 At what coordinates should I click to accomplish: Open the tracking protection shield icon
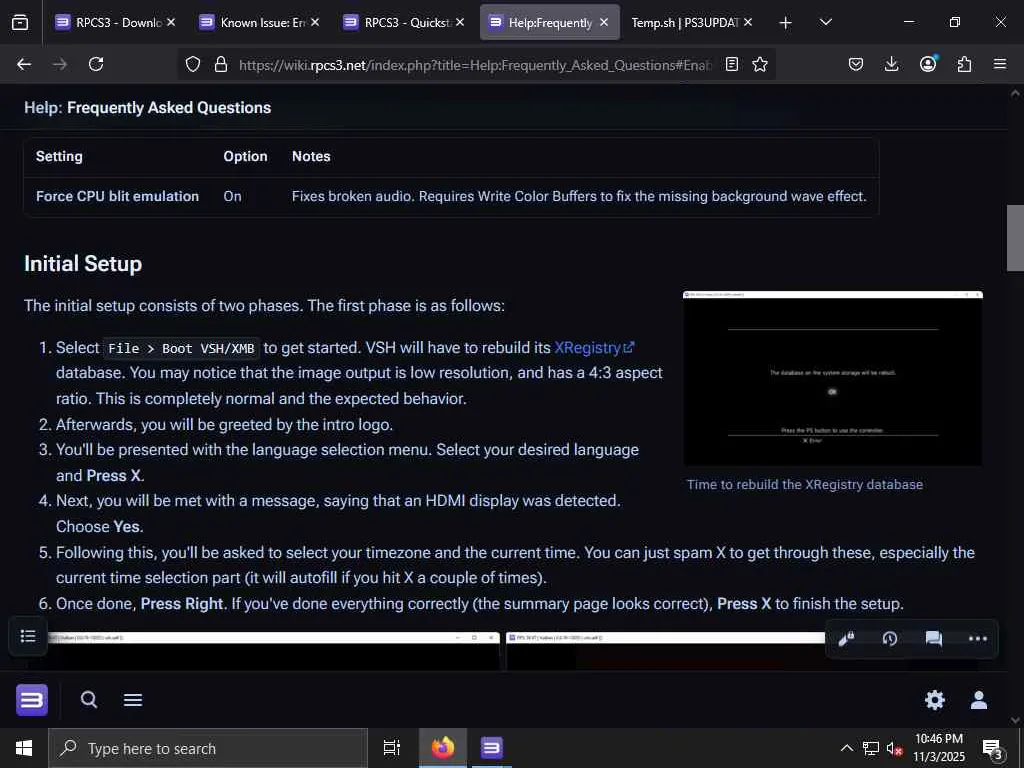(193, 65)
